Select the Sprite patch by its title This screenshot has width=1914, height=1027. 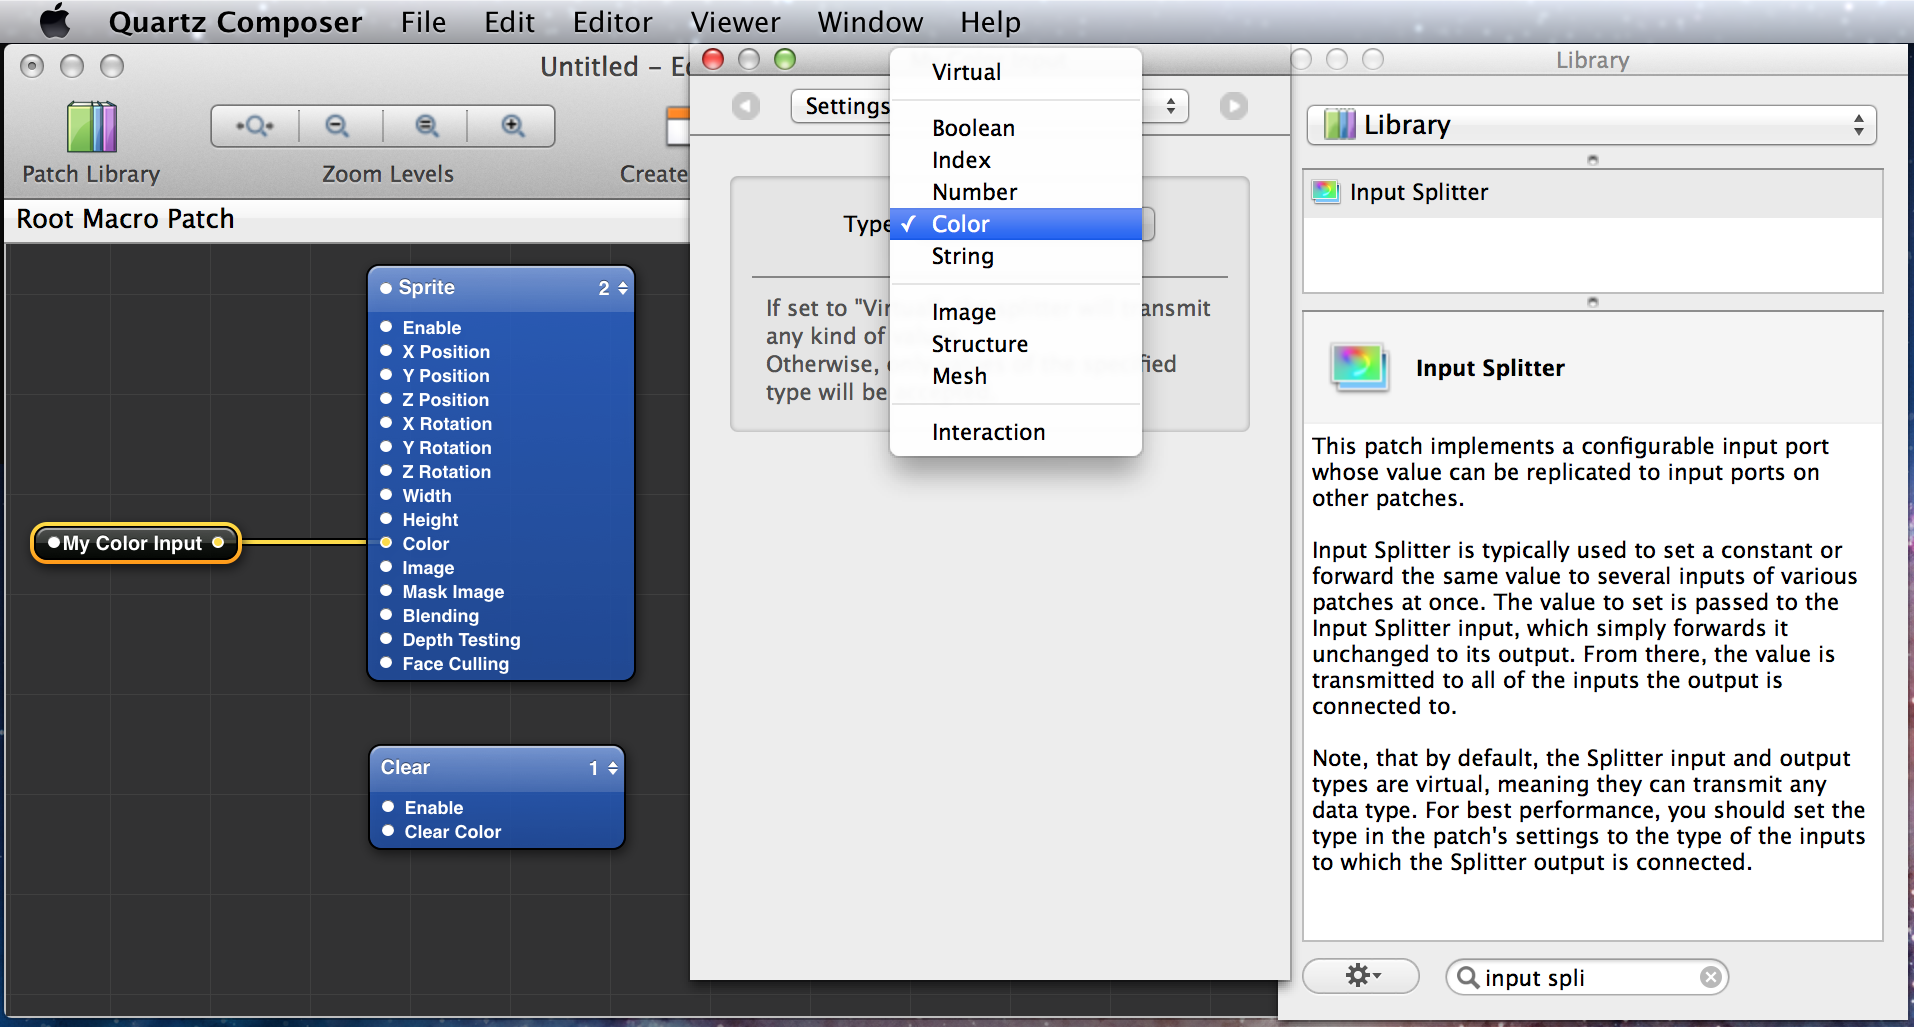point(426,288)
